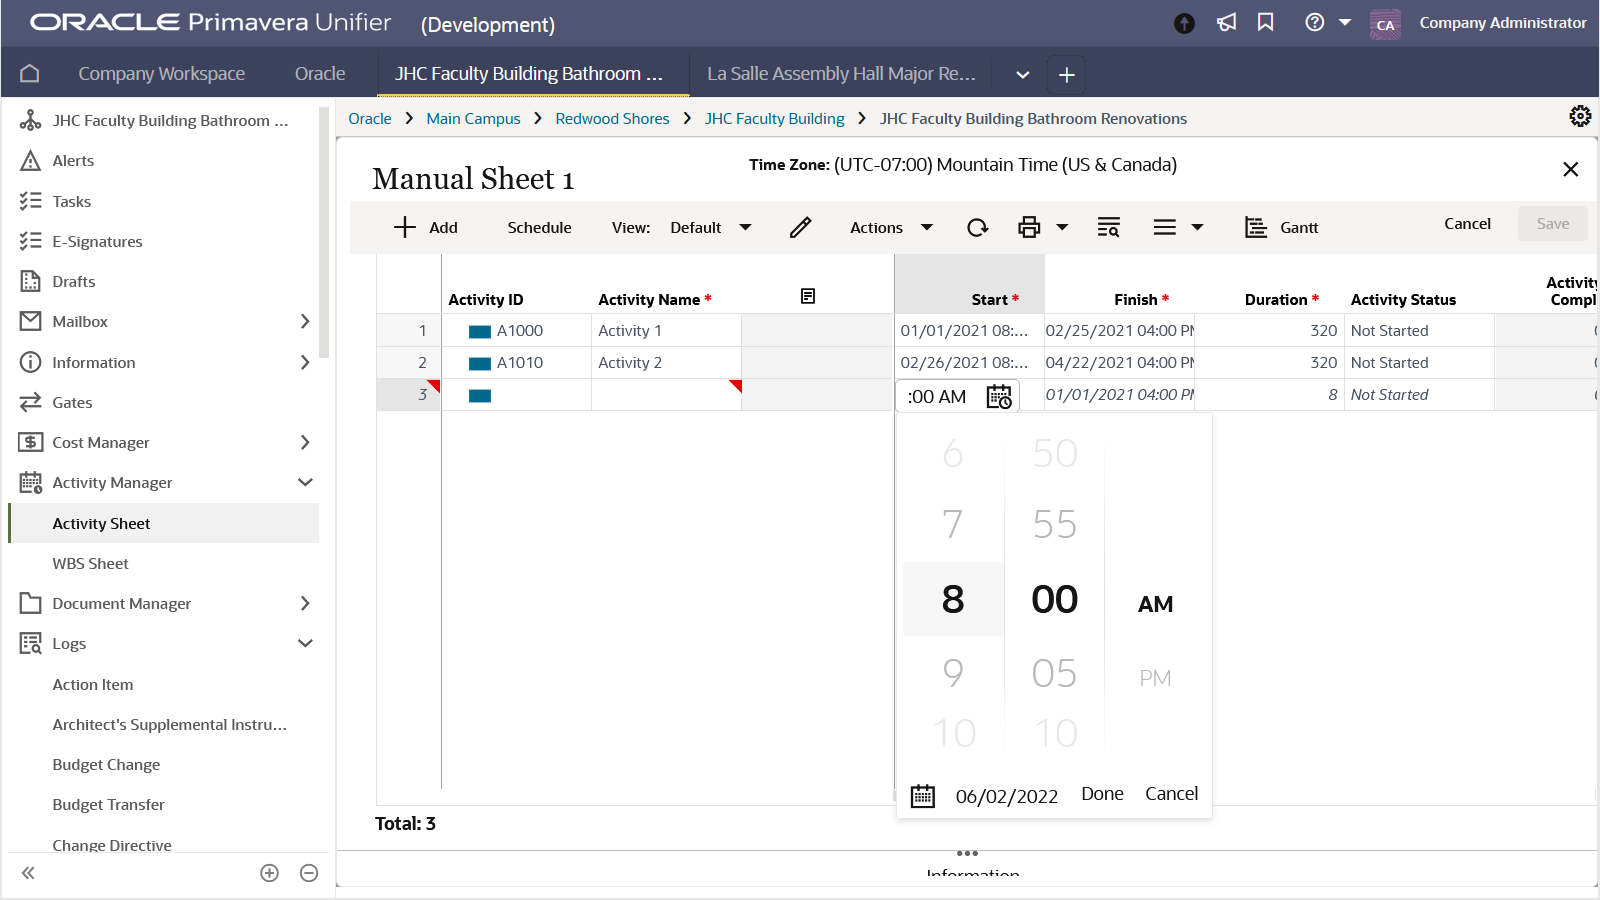
Task: Click JHC Faculty Building breadcrumb link
Action: pos(774,118)
